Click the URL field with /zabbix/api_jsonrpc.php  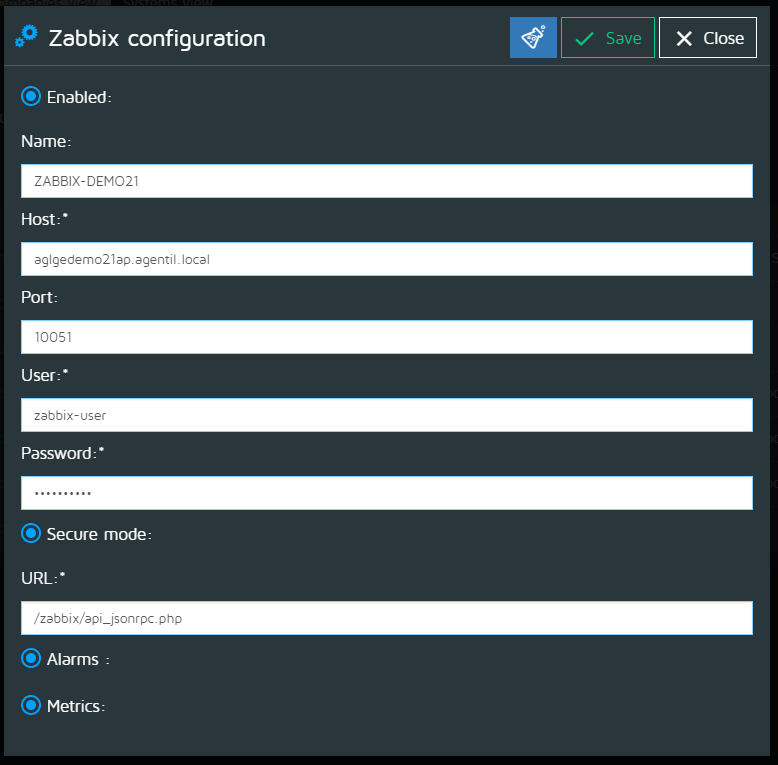[x=387, y=618]
